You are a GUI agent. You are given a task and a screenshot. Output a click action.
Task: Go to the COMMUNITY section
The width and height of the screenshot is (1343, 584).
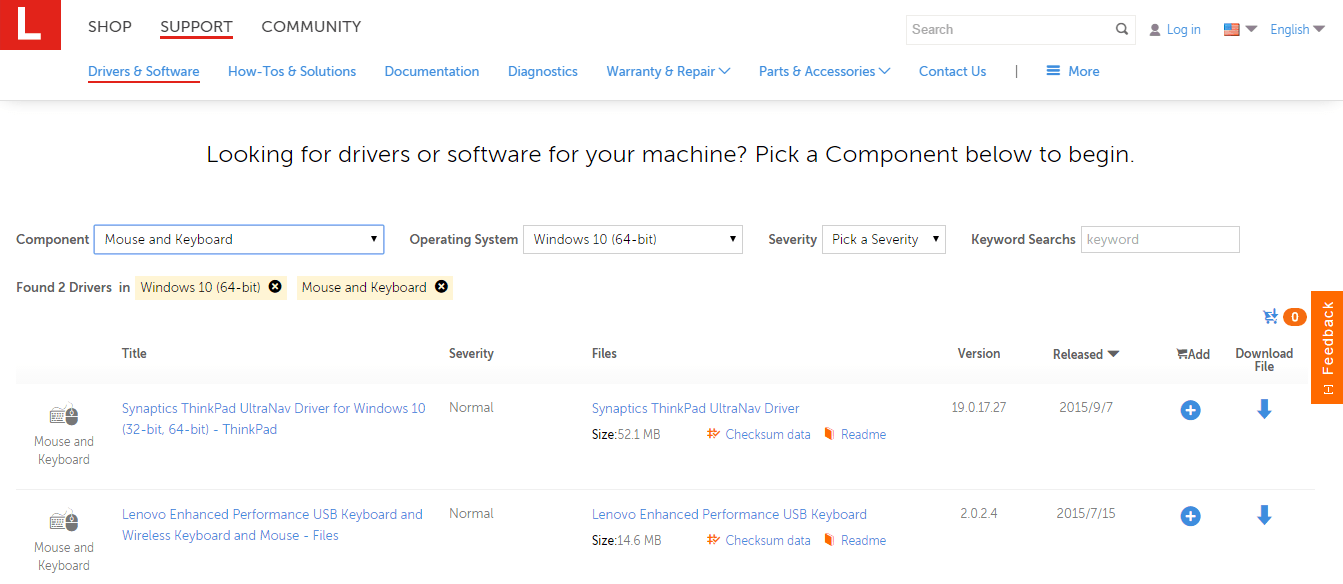point(311,27)
